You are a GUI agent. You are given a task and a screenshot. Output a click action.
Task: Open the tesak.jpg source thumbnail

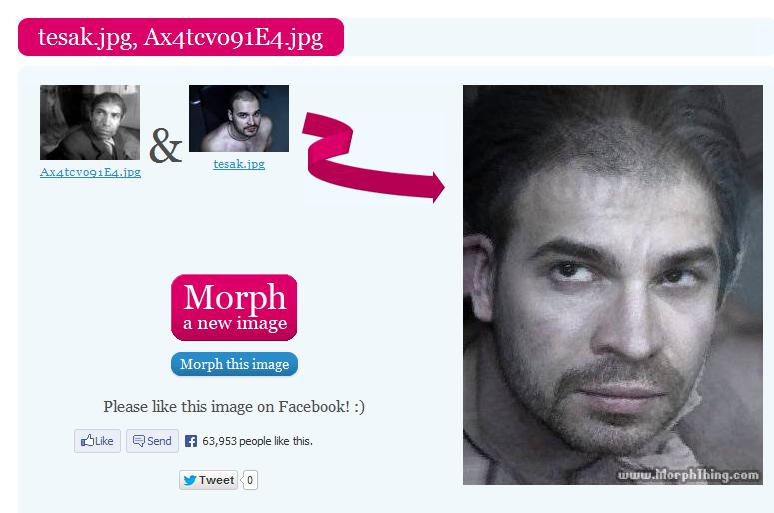(x=239, y=118)
